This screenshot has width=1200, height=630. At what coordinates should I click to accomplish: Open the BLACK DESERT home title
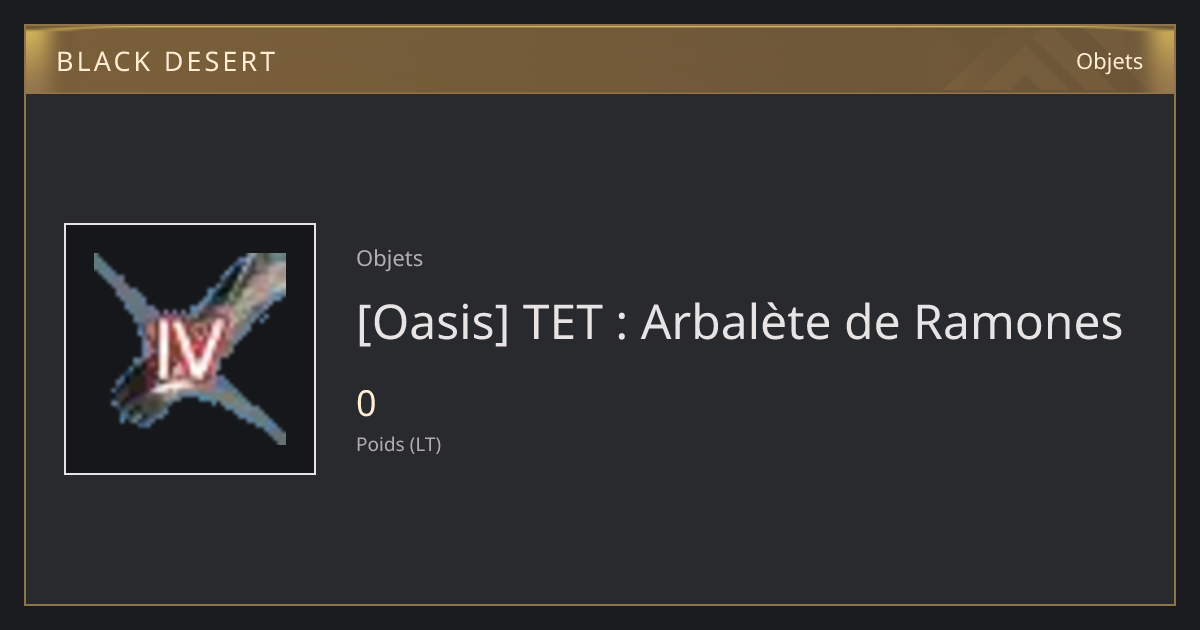(166, 62)
